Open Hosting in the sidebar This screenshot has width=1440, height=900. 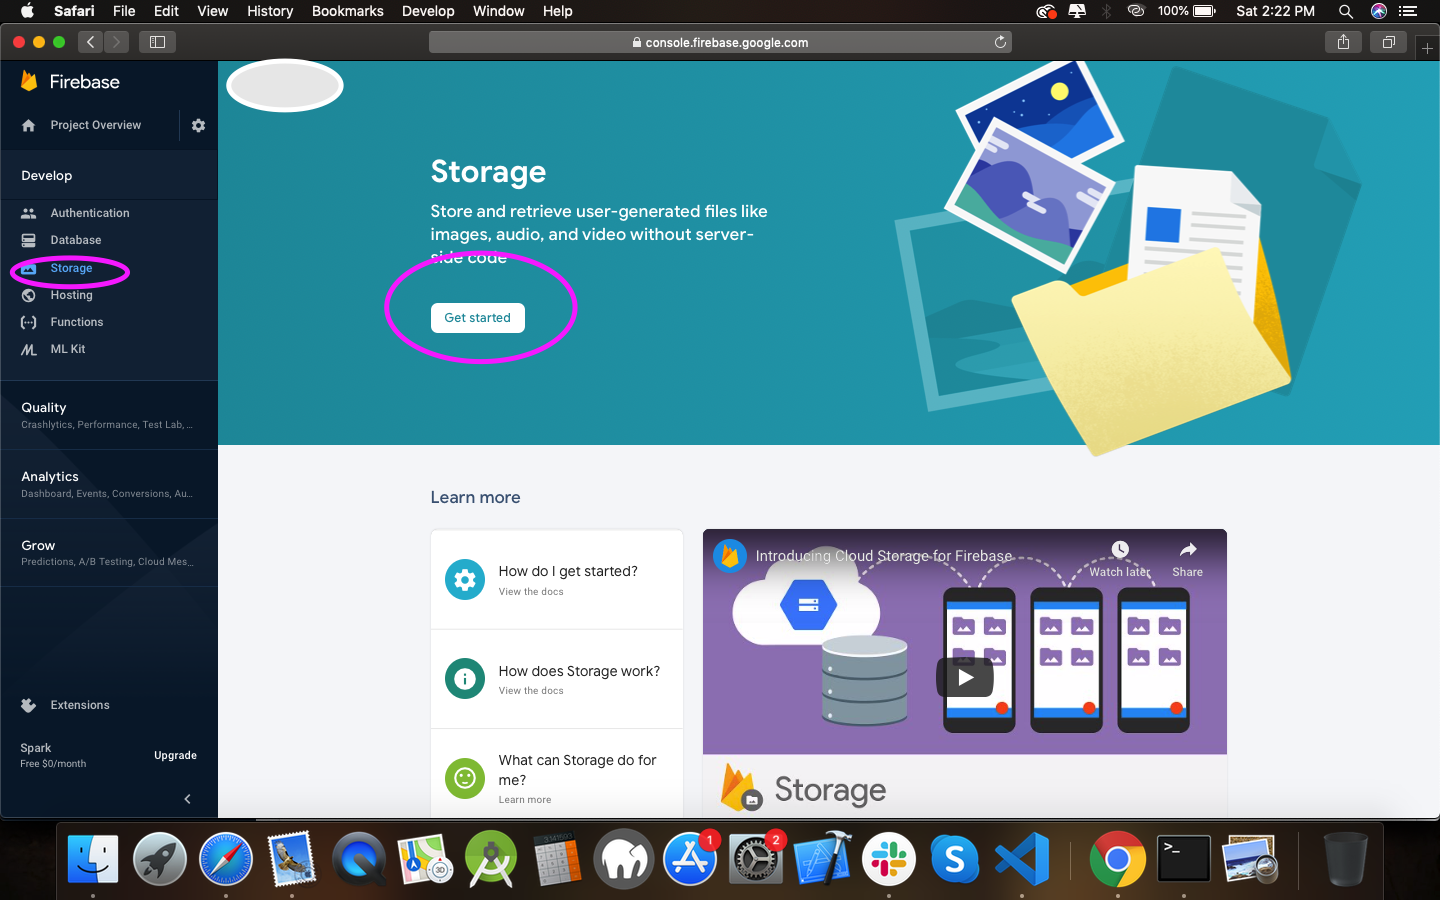coord(73,295)
